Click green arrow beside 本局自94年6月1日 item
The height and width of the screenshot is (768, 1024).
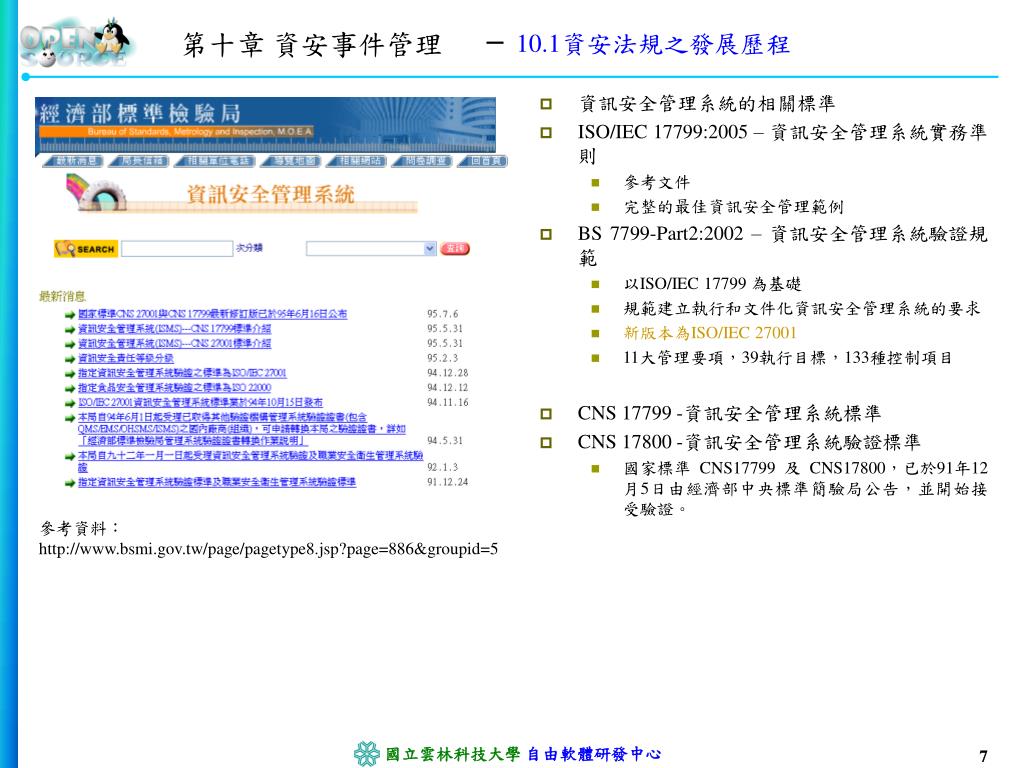(70, 418)
